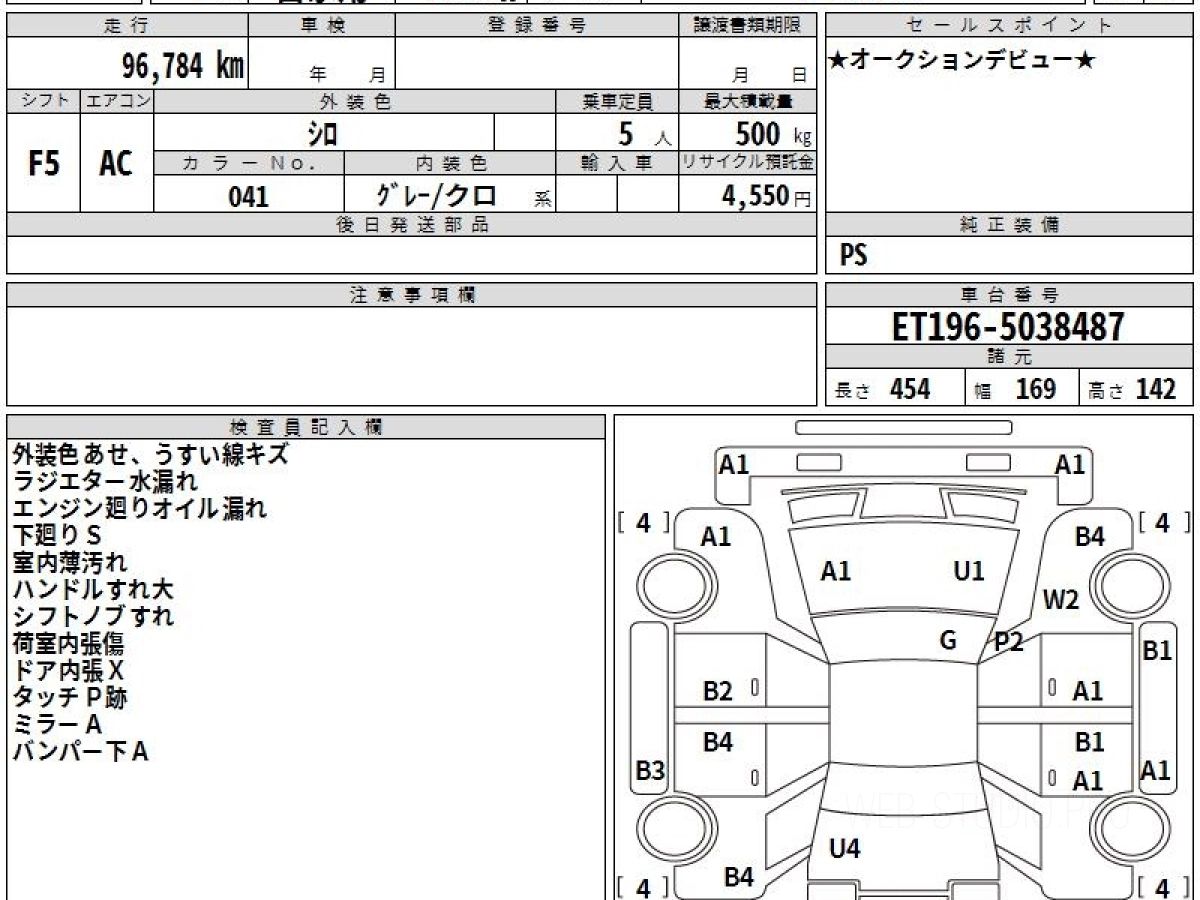Image resolution: width=1200 pixels, height=900 pixels.
Task: Select the F5 shift value
Action: click(44, 163)
